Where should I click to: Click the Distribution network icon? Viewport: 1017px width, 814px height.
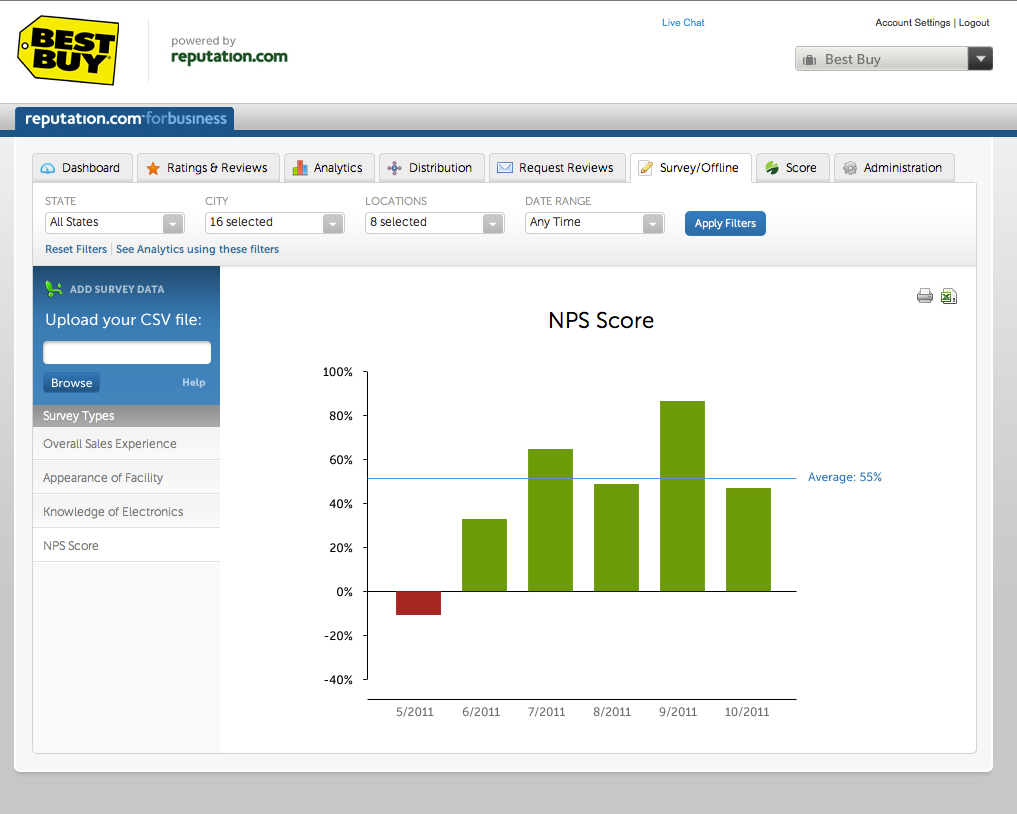(394, 168)
